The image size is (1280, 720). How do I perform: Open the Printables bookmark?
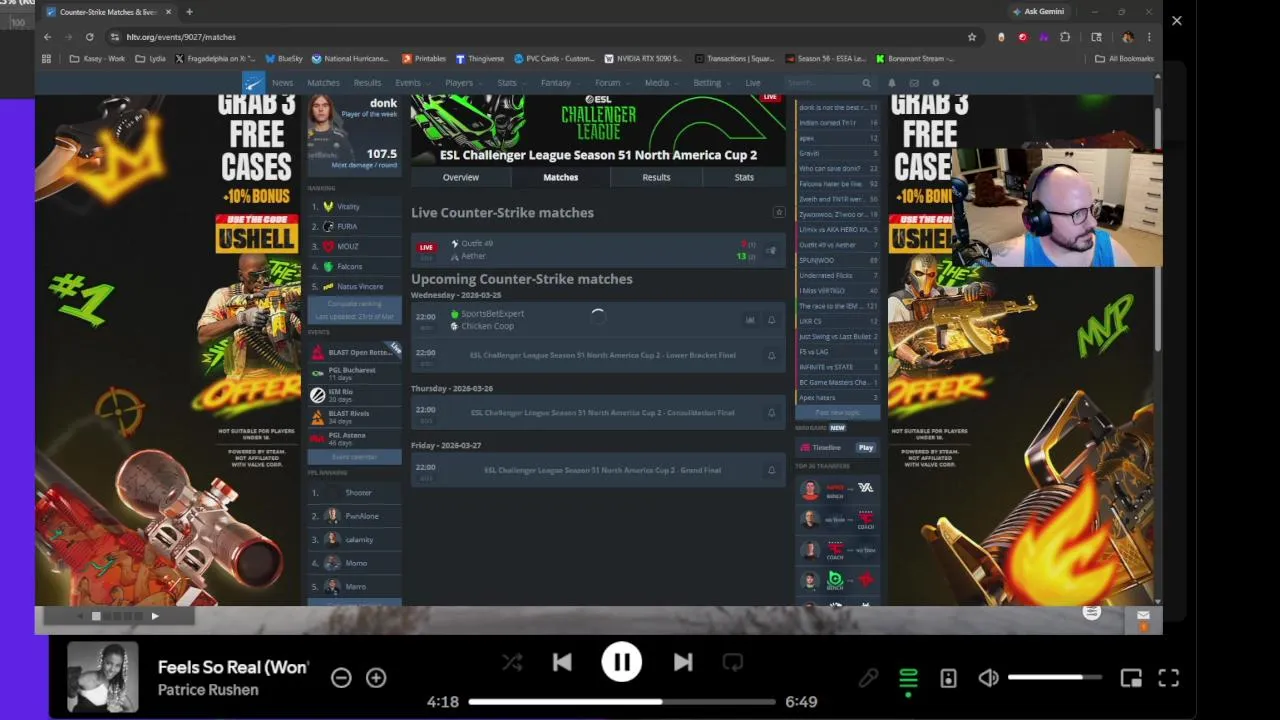point(424,59)
